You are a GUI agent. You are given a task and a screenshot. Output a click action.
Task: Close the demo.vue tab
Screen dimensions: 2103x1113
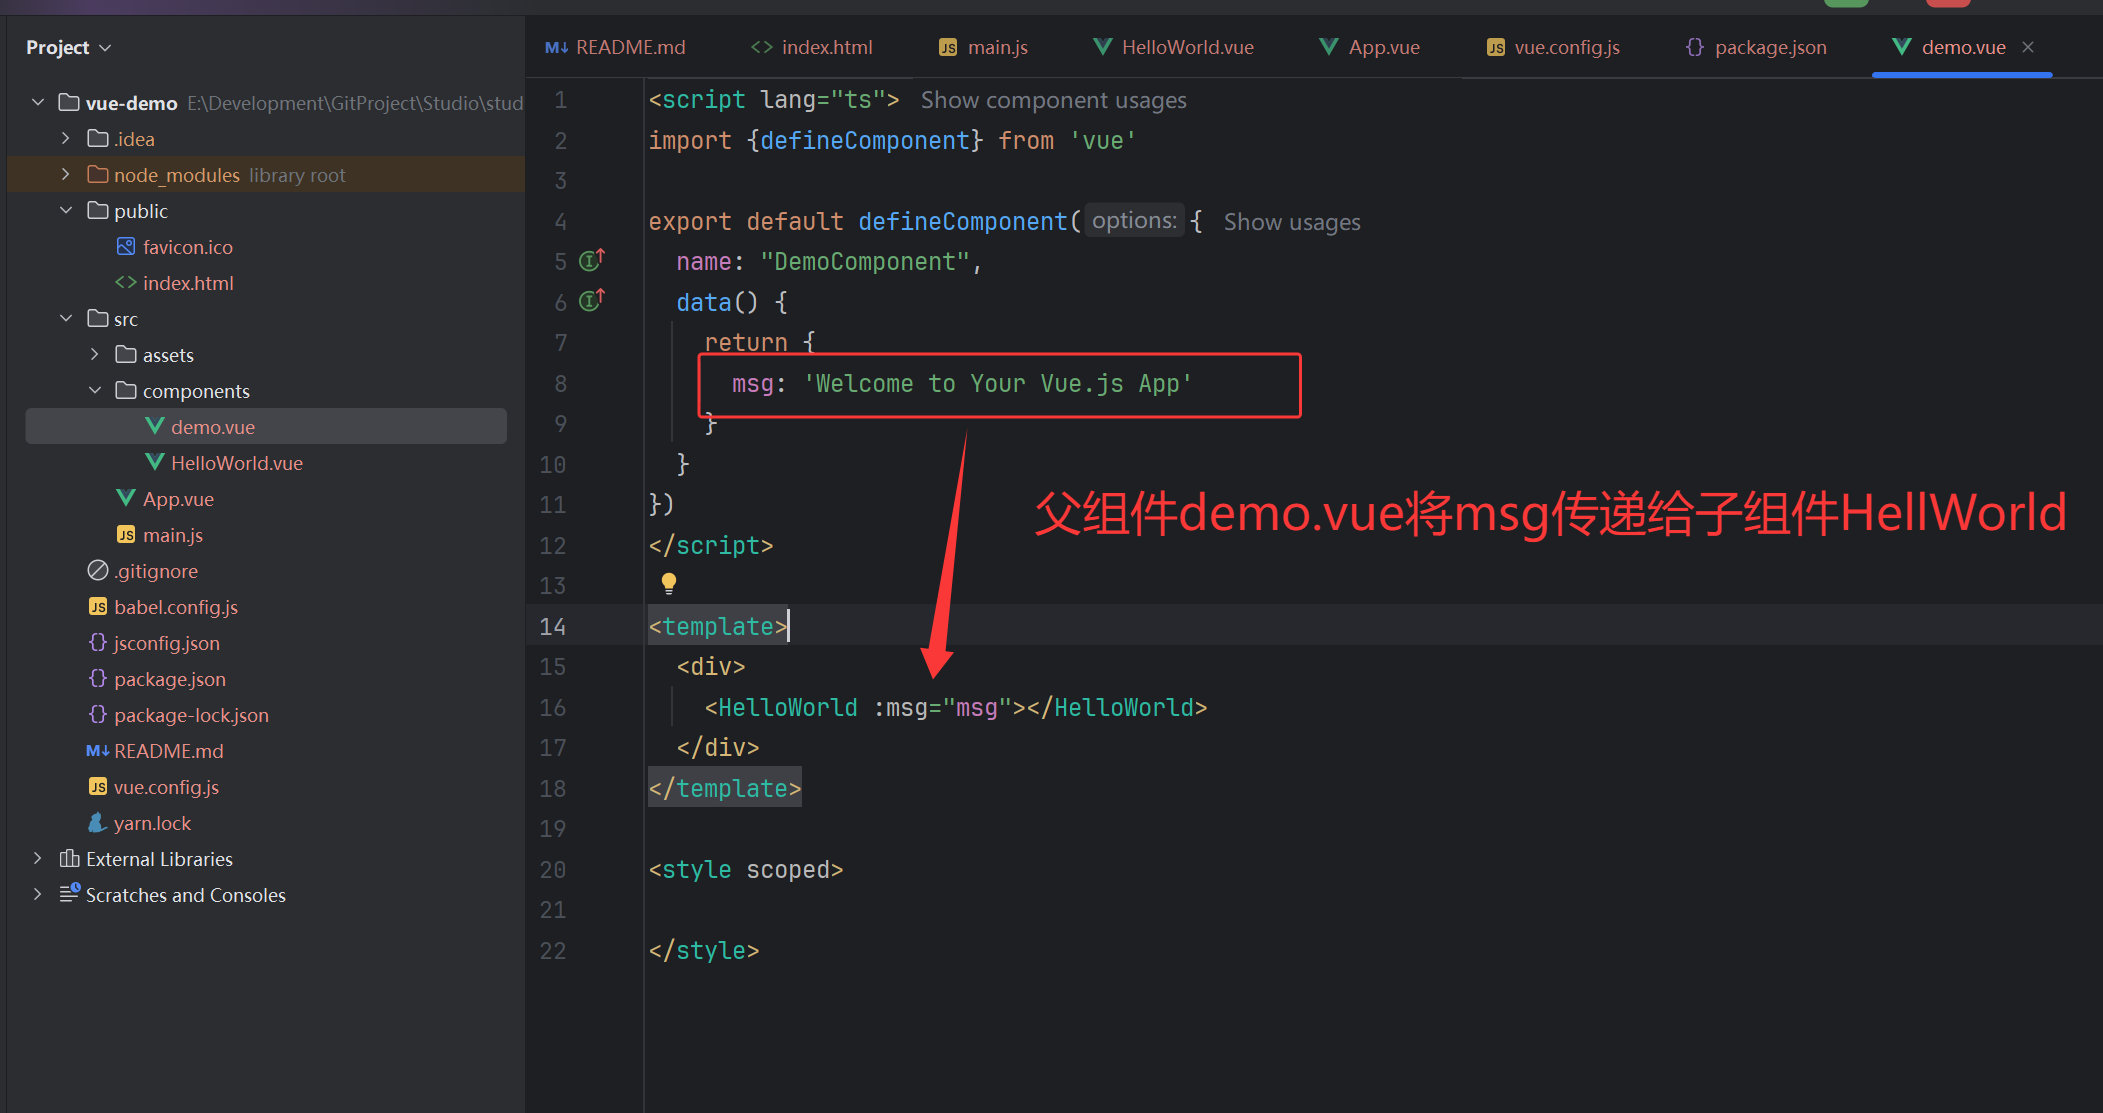point(2028,47)
